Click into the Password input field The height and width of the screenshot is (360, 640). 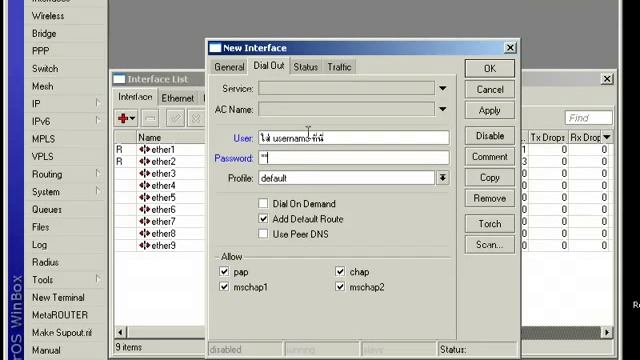coord(353,158)
